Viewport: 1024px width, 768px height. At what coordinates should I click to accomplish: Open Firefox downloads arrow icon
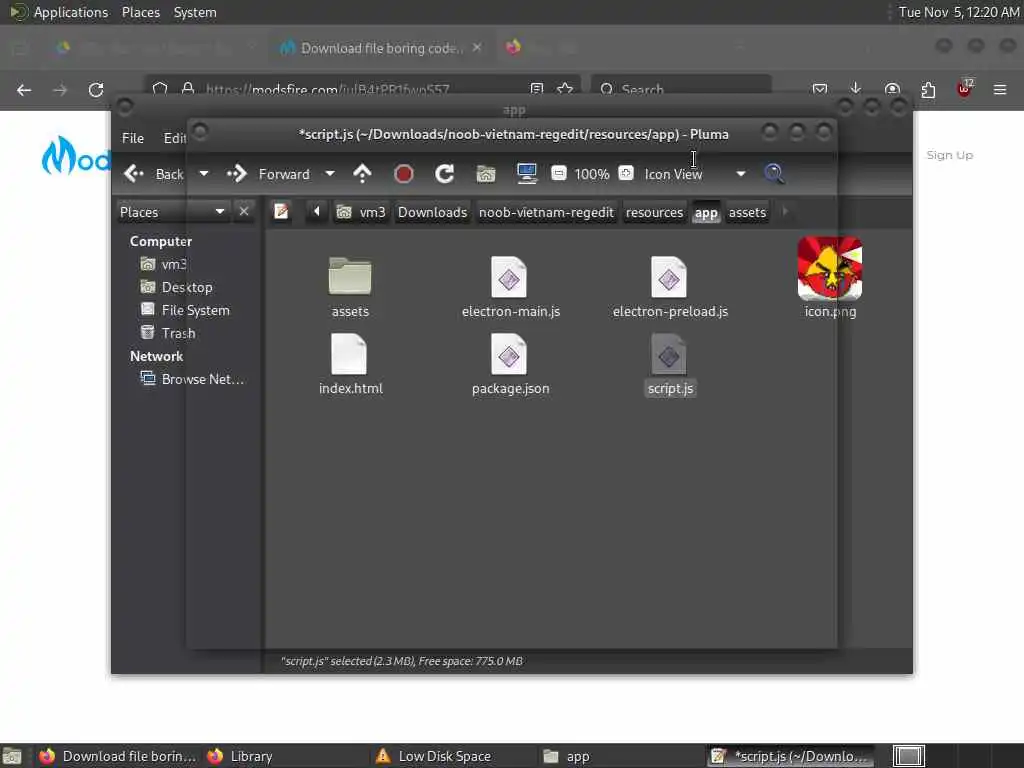click(x=856, y=89)
